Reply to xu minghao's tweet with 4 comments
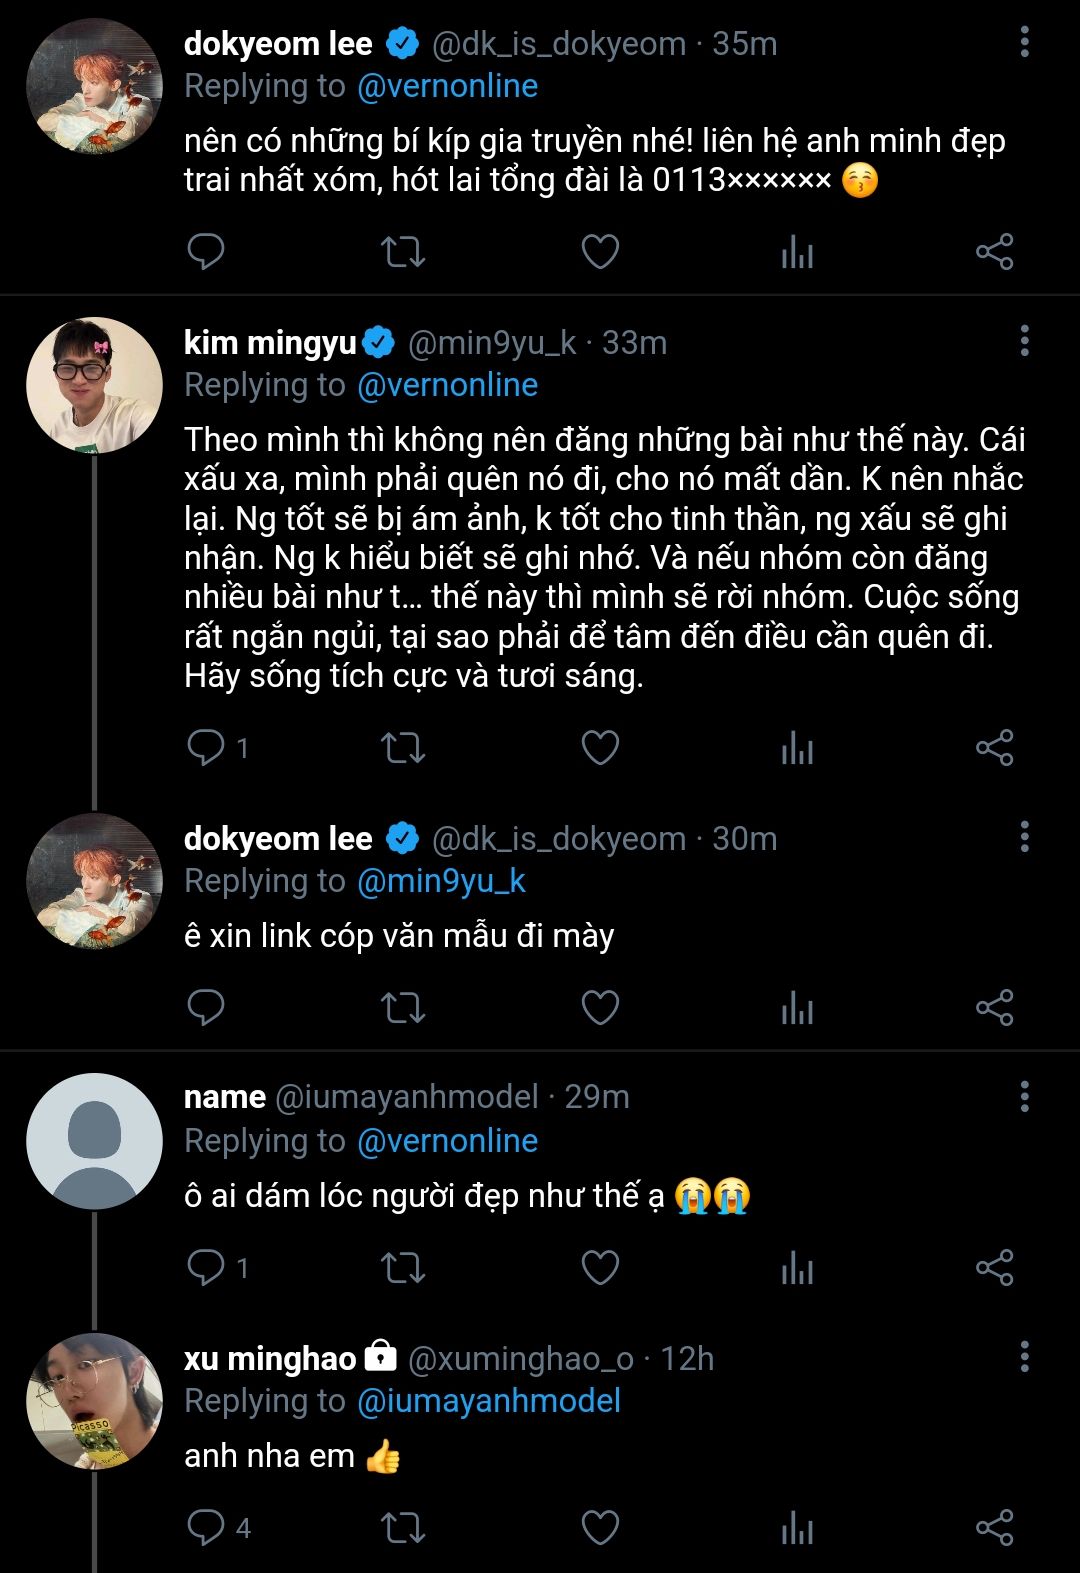The width and height of the screenshot is (1080, 1573). click(207, 1528)
